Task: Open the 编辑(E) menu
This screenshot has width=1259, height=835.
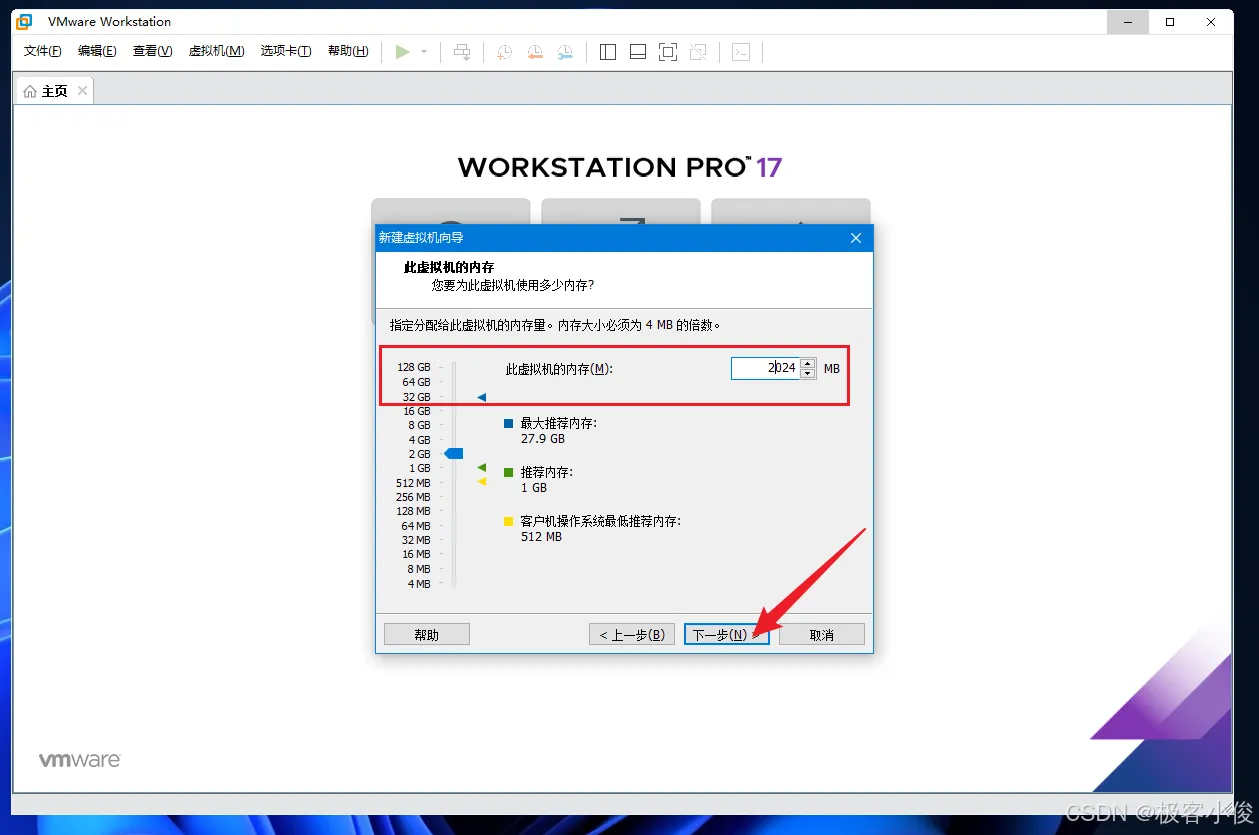Action: [97, 51]
